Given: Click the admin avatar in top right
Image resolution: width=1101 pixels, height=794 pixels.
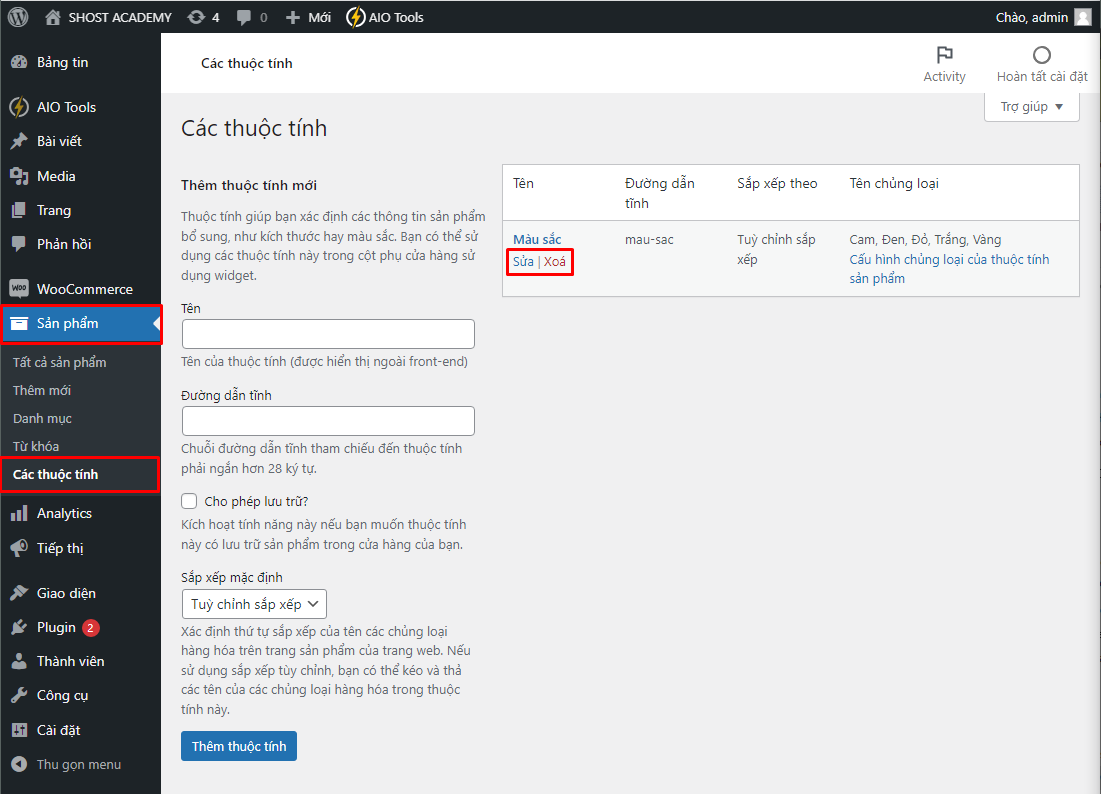Looking at the screenshot, I should (x=1082, y=17).
